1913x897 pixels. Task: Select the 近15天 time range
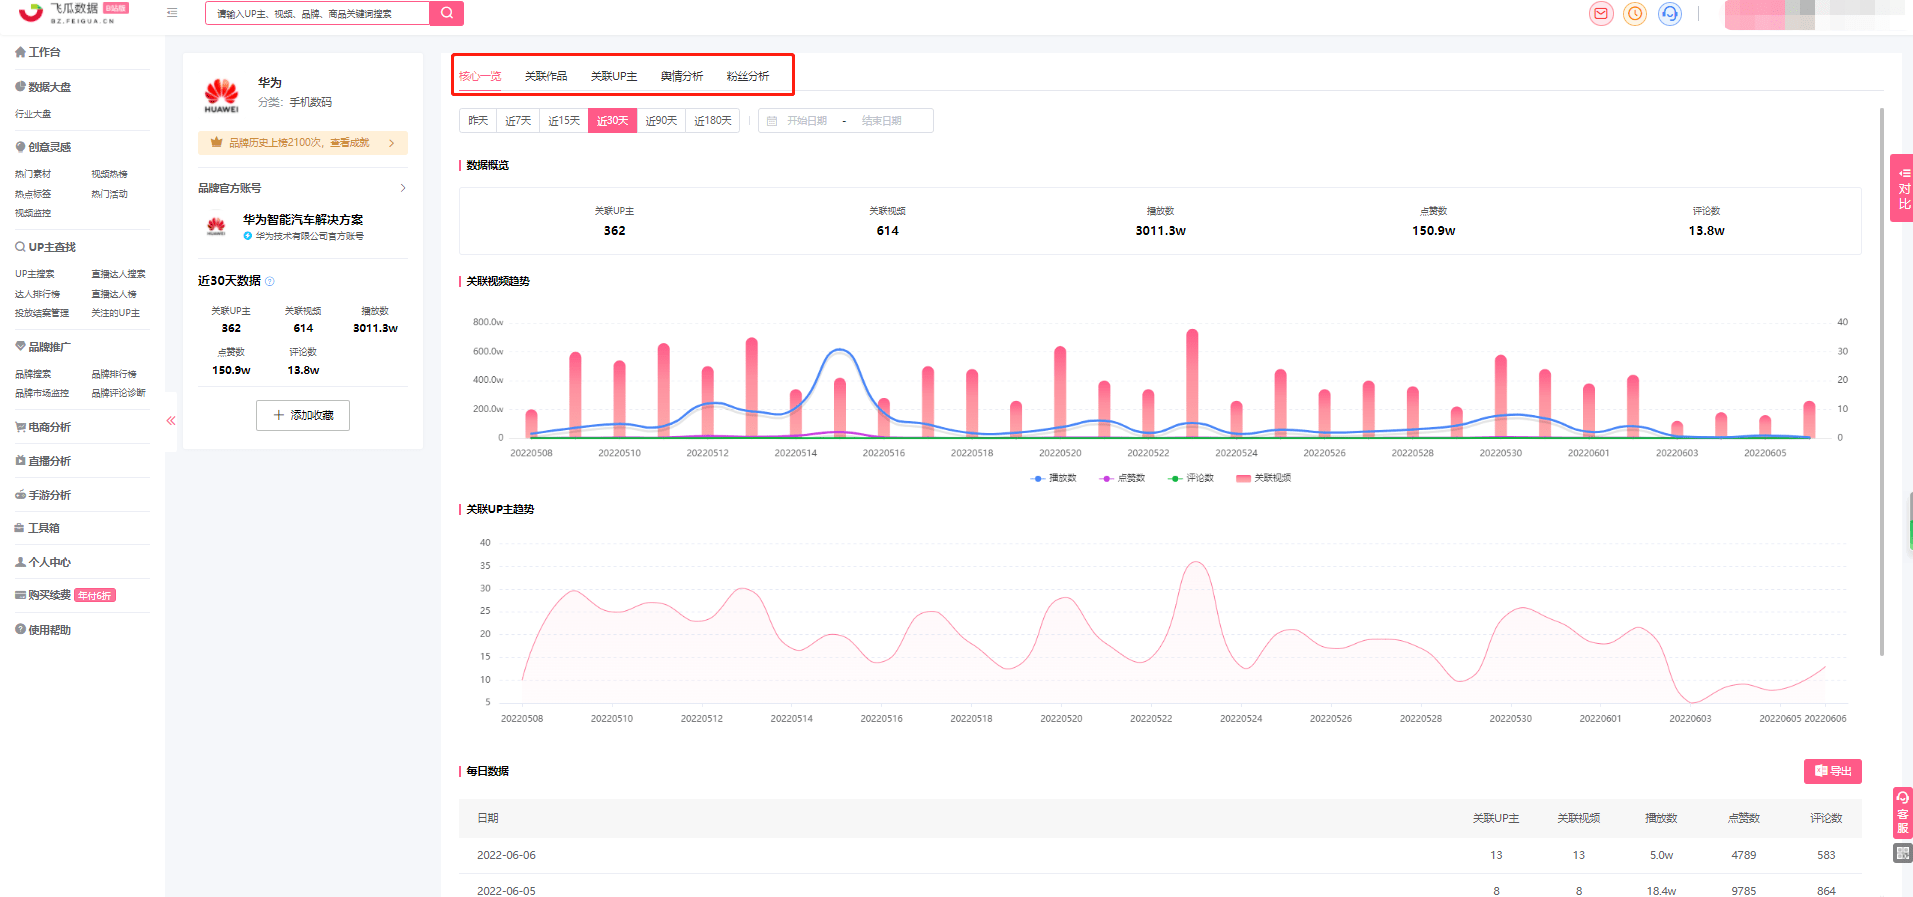point(564,121)
